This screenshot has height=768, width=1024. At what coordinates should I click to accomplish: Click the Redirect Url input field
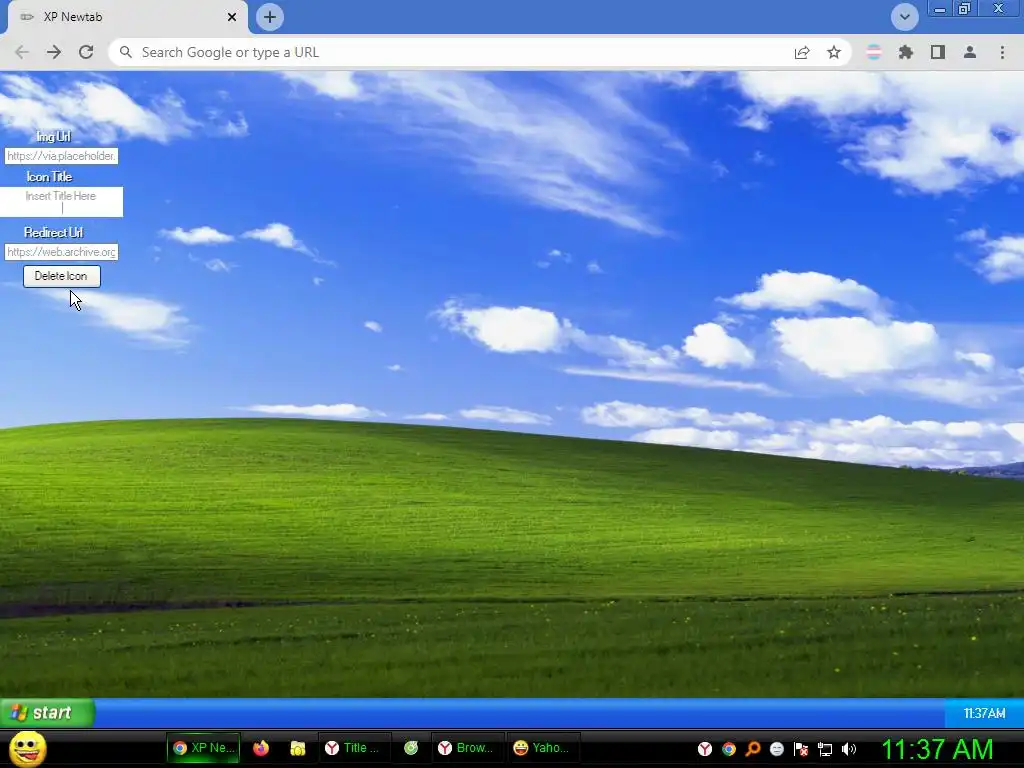point(61,252)
